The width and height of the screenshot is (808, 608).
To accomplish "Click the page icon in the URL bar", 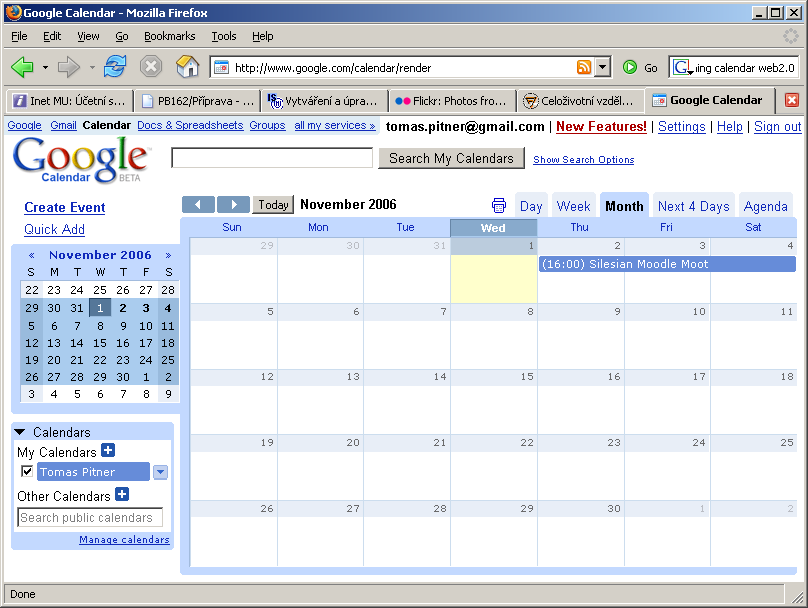I will (222, 67).
